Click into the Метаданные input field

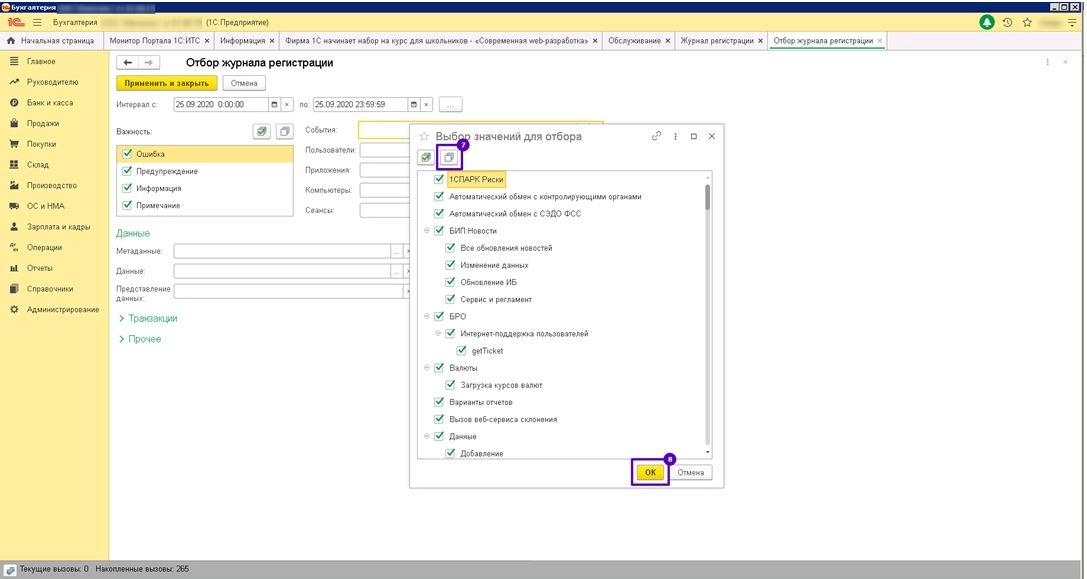pyautogui.click(x=282, y=251)
